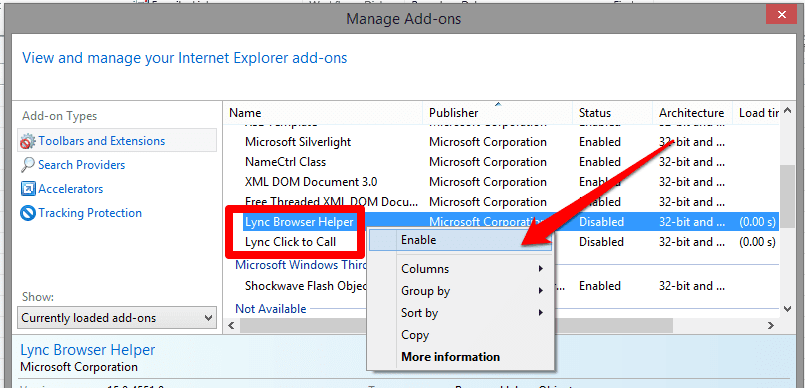Open the Group by submenu
This screenshot has height=388, width=805.
coord(461,291)
